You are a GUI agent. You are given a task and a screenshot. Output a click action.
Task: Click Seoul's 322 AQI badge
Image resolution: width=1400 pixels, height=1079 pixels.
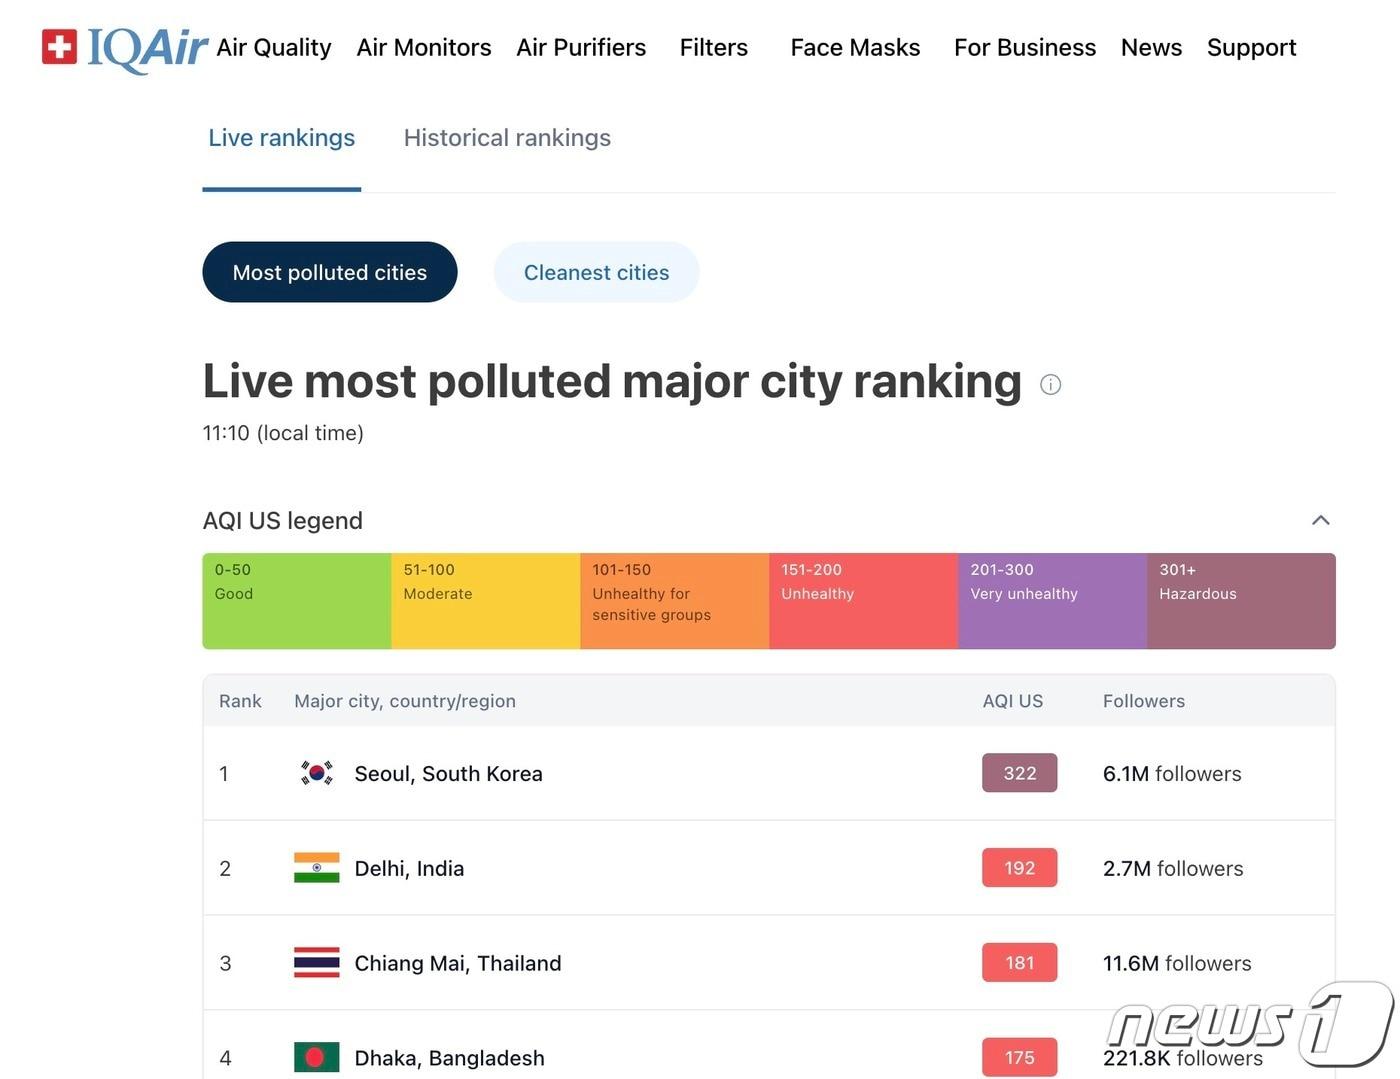[1019, 773]
